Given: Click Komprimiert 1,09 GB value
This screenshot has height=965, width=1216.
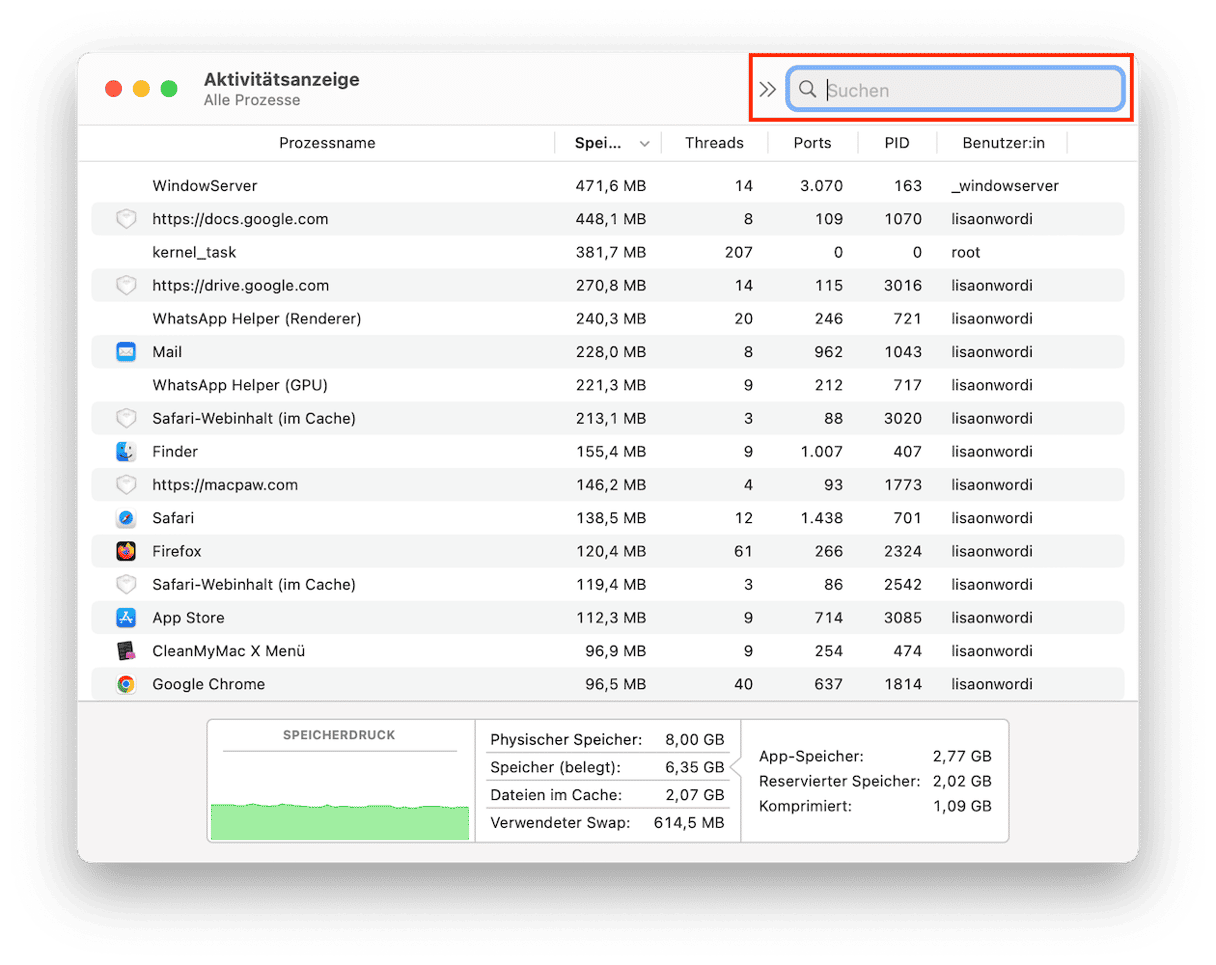Looking at the screenshot, I should (962, 805).
